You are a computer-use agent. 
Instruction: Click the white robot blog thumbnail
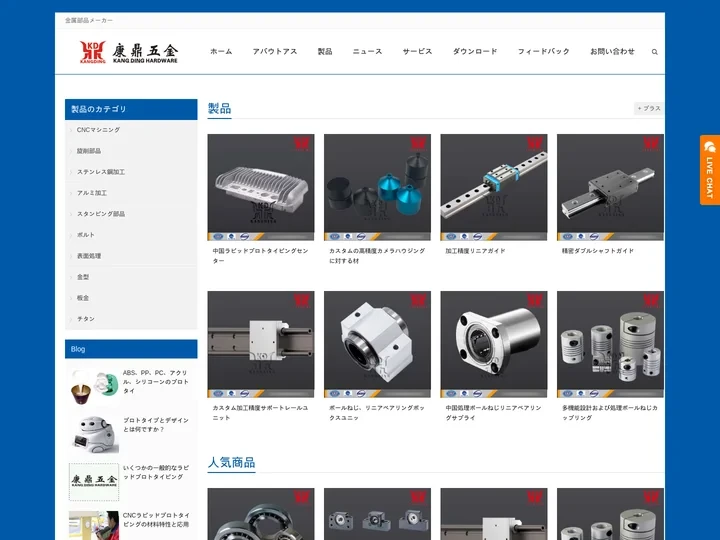coord(94,434)
